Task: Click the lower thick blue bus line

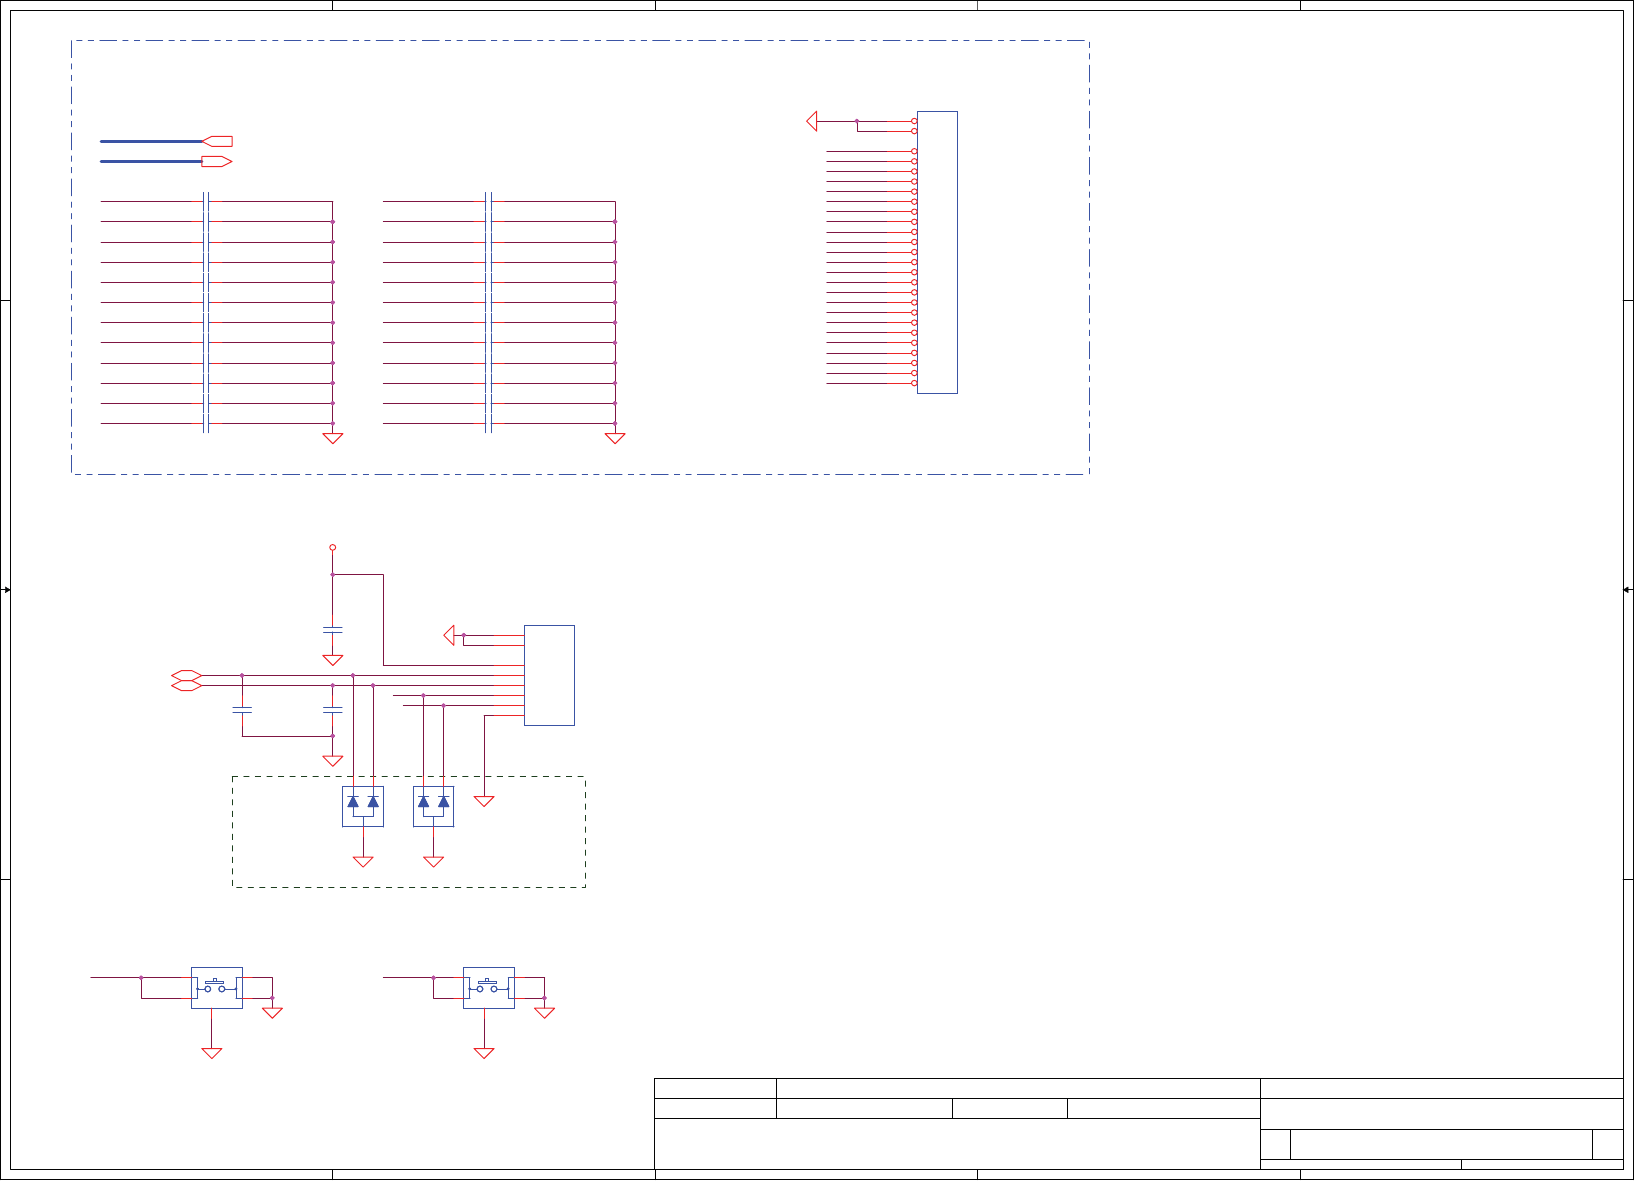Action: (x=151, y=161)
